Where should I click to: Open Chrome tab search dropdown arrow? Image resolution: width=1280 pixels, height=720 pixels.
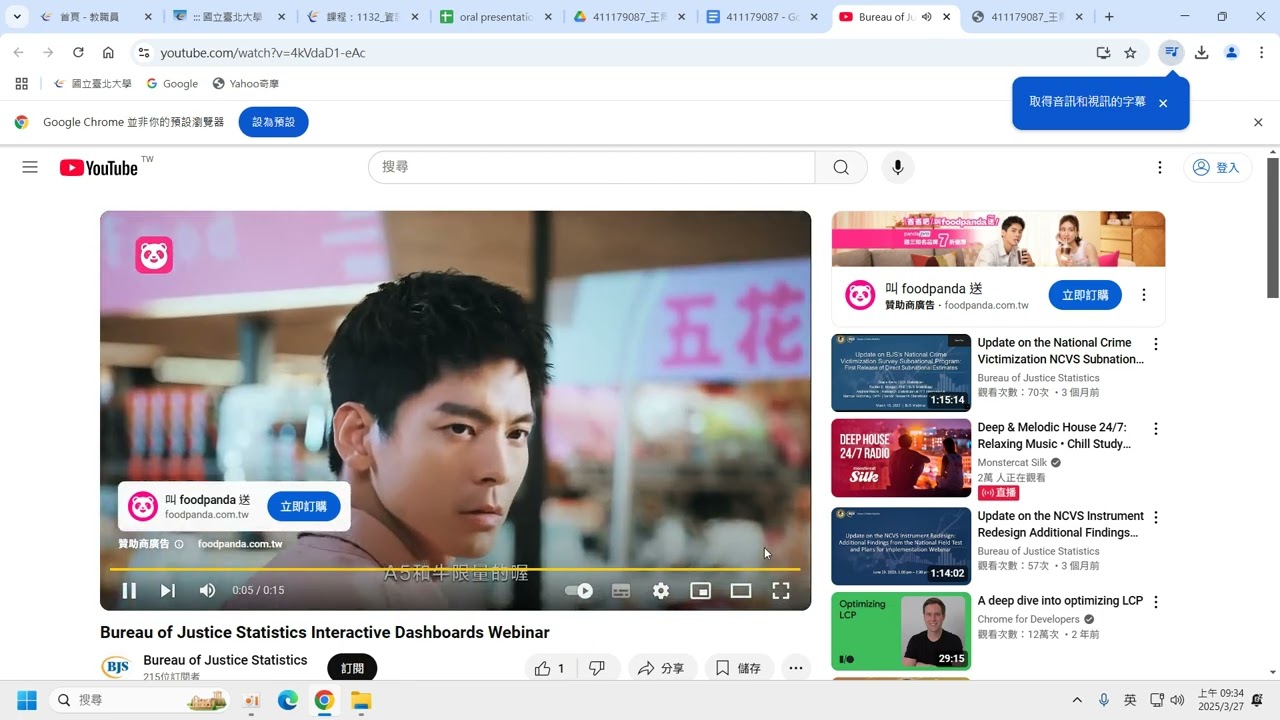click(x=17, y=17)
